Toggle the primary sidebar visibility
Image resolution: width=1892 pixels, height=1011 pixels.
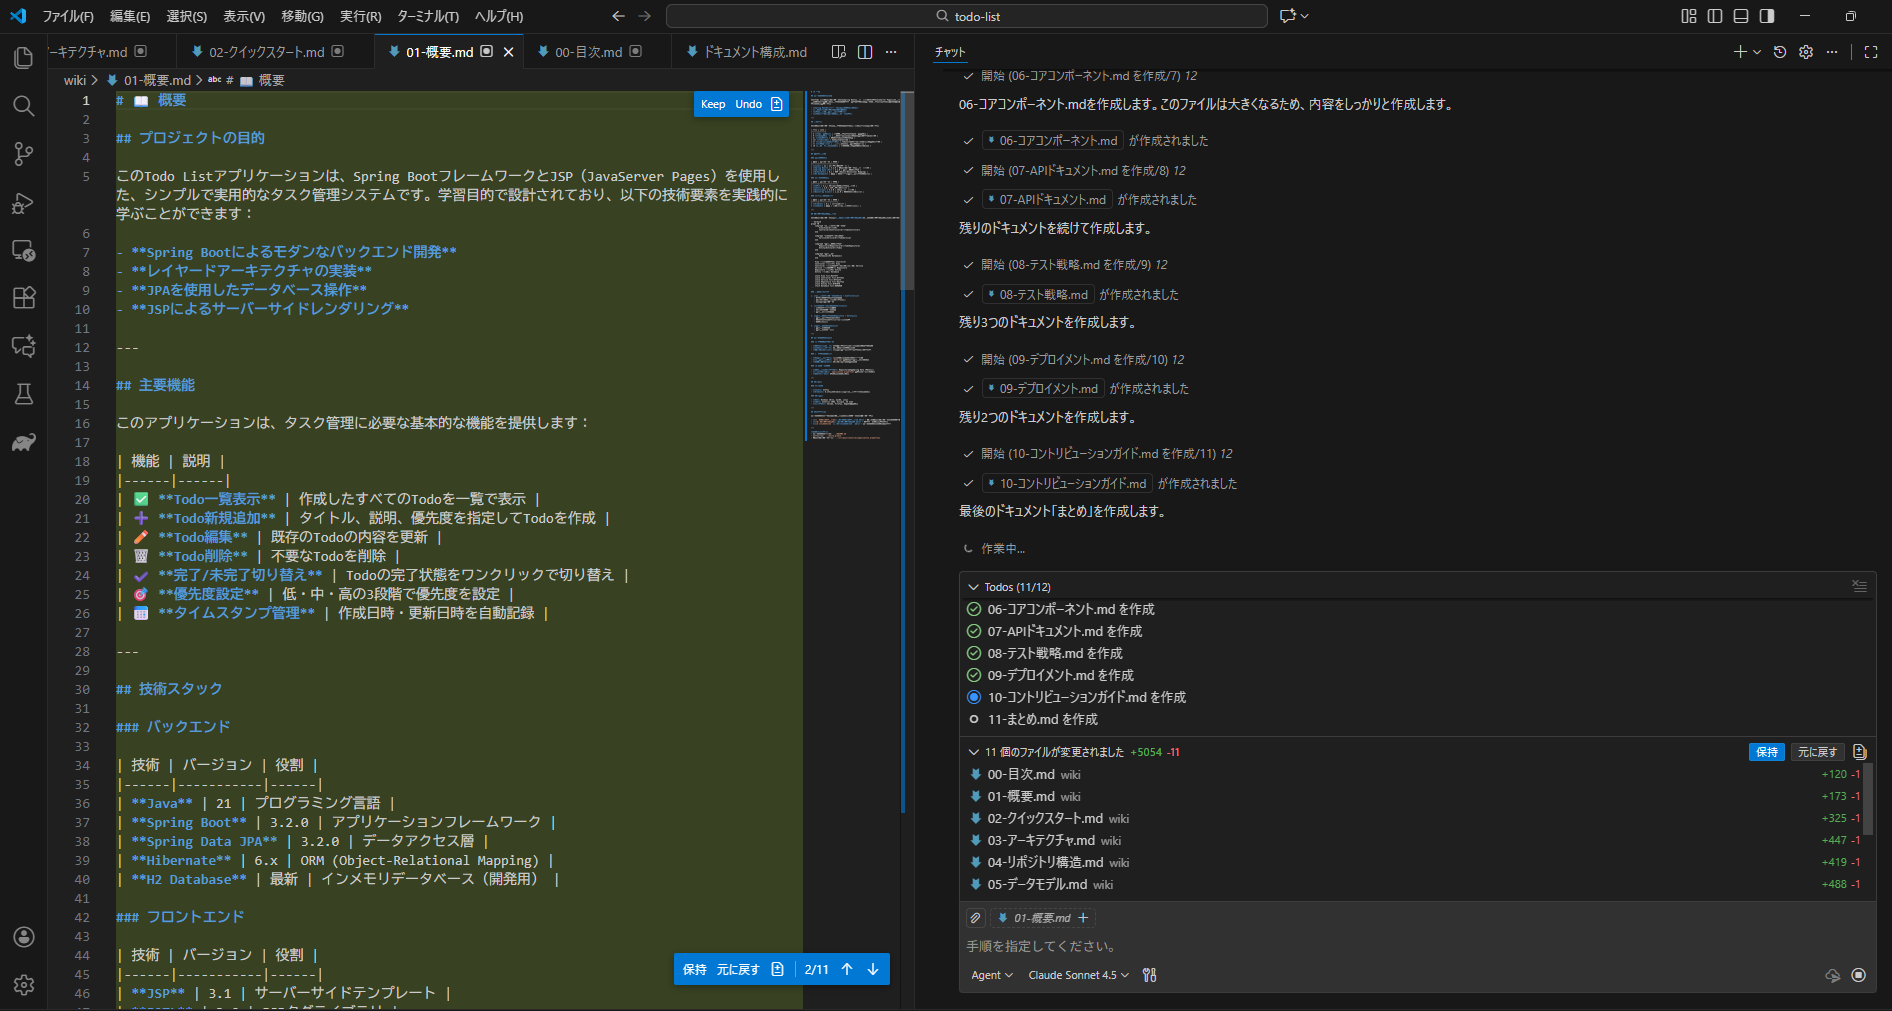coord(1716,16)
